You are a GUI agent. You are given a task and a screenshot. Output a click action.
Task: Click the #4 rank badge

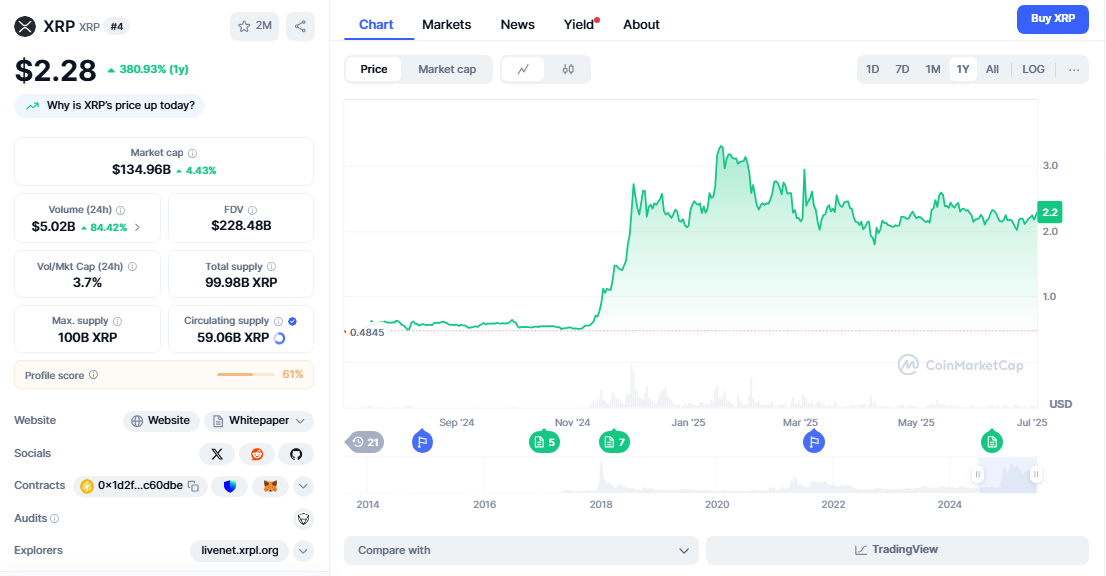(116, 27)
